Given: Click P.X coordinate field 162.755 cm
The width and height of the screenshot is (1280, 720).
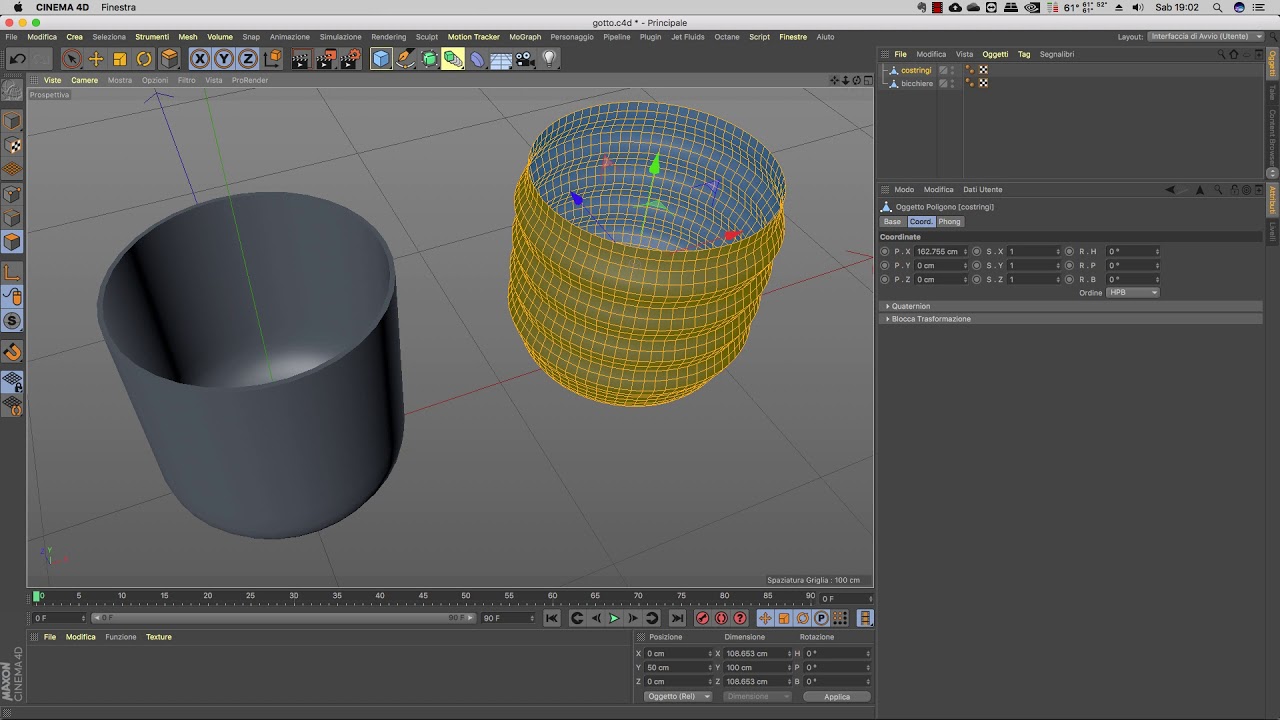Looking at the screenshot, I should click(942, 251).
